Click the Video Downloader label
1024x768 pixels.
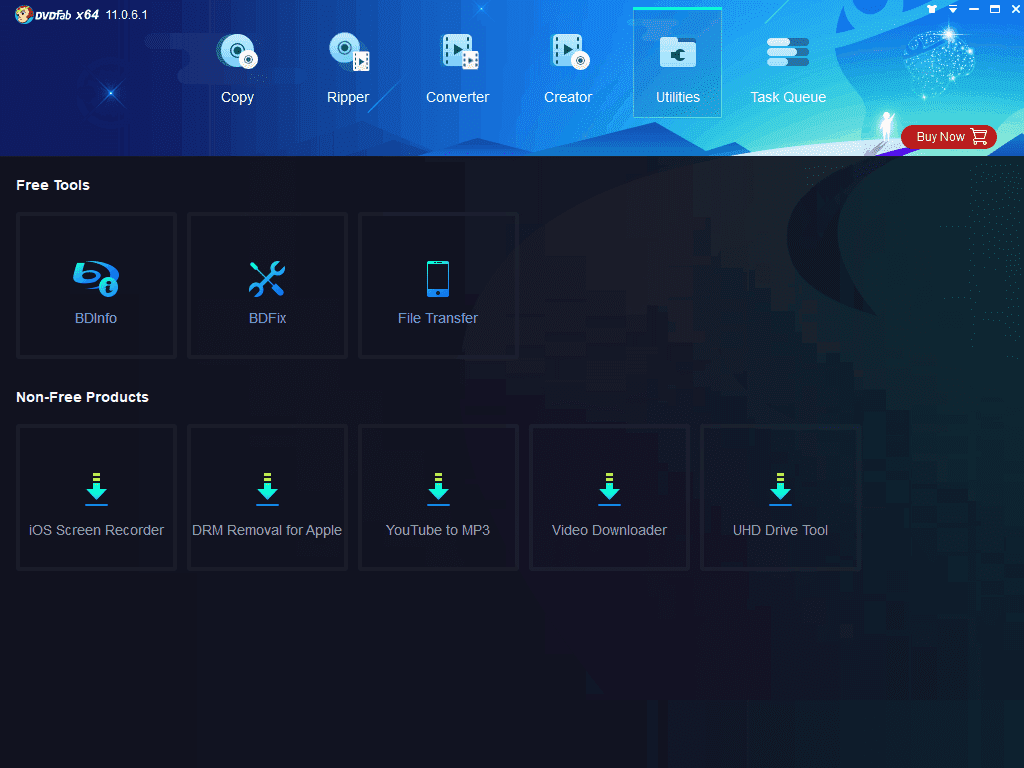[609, 530]
